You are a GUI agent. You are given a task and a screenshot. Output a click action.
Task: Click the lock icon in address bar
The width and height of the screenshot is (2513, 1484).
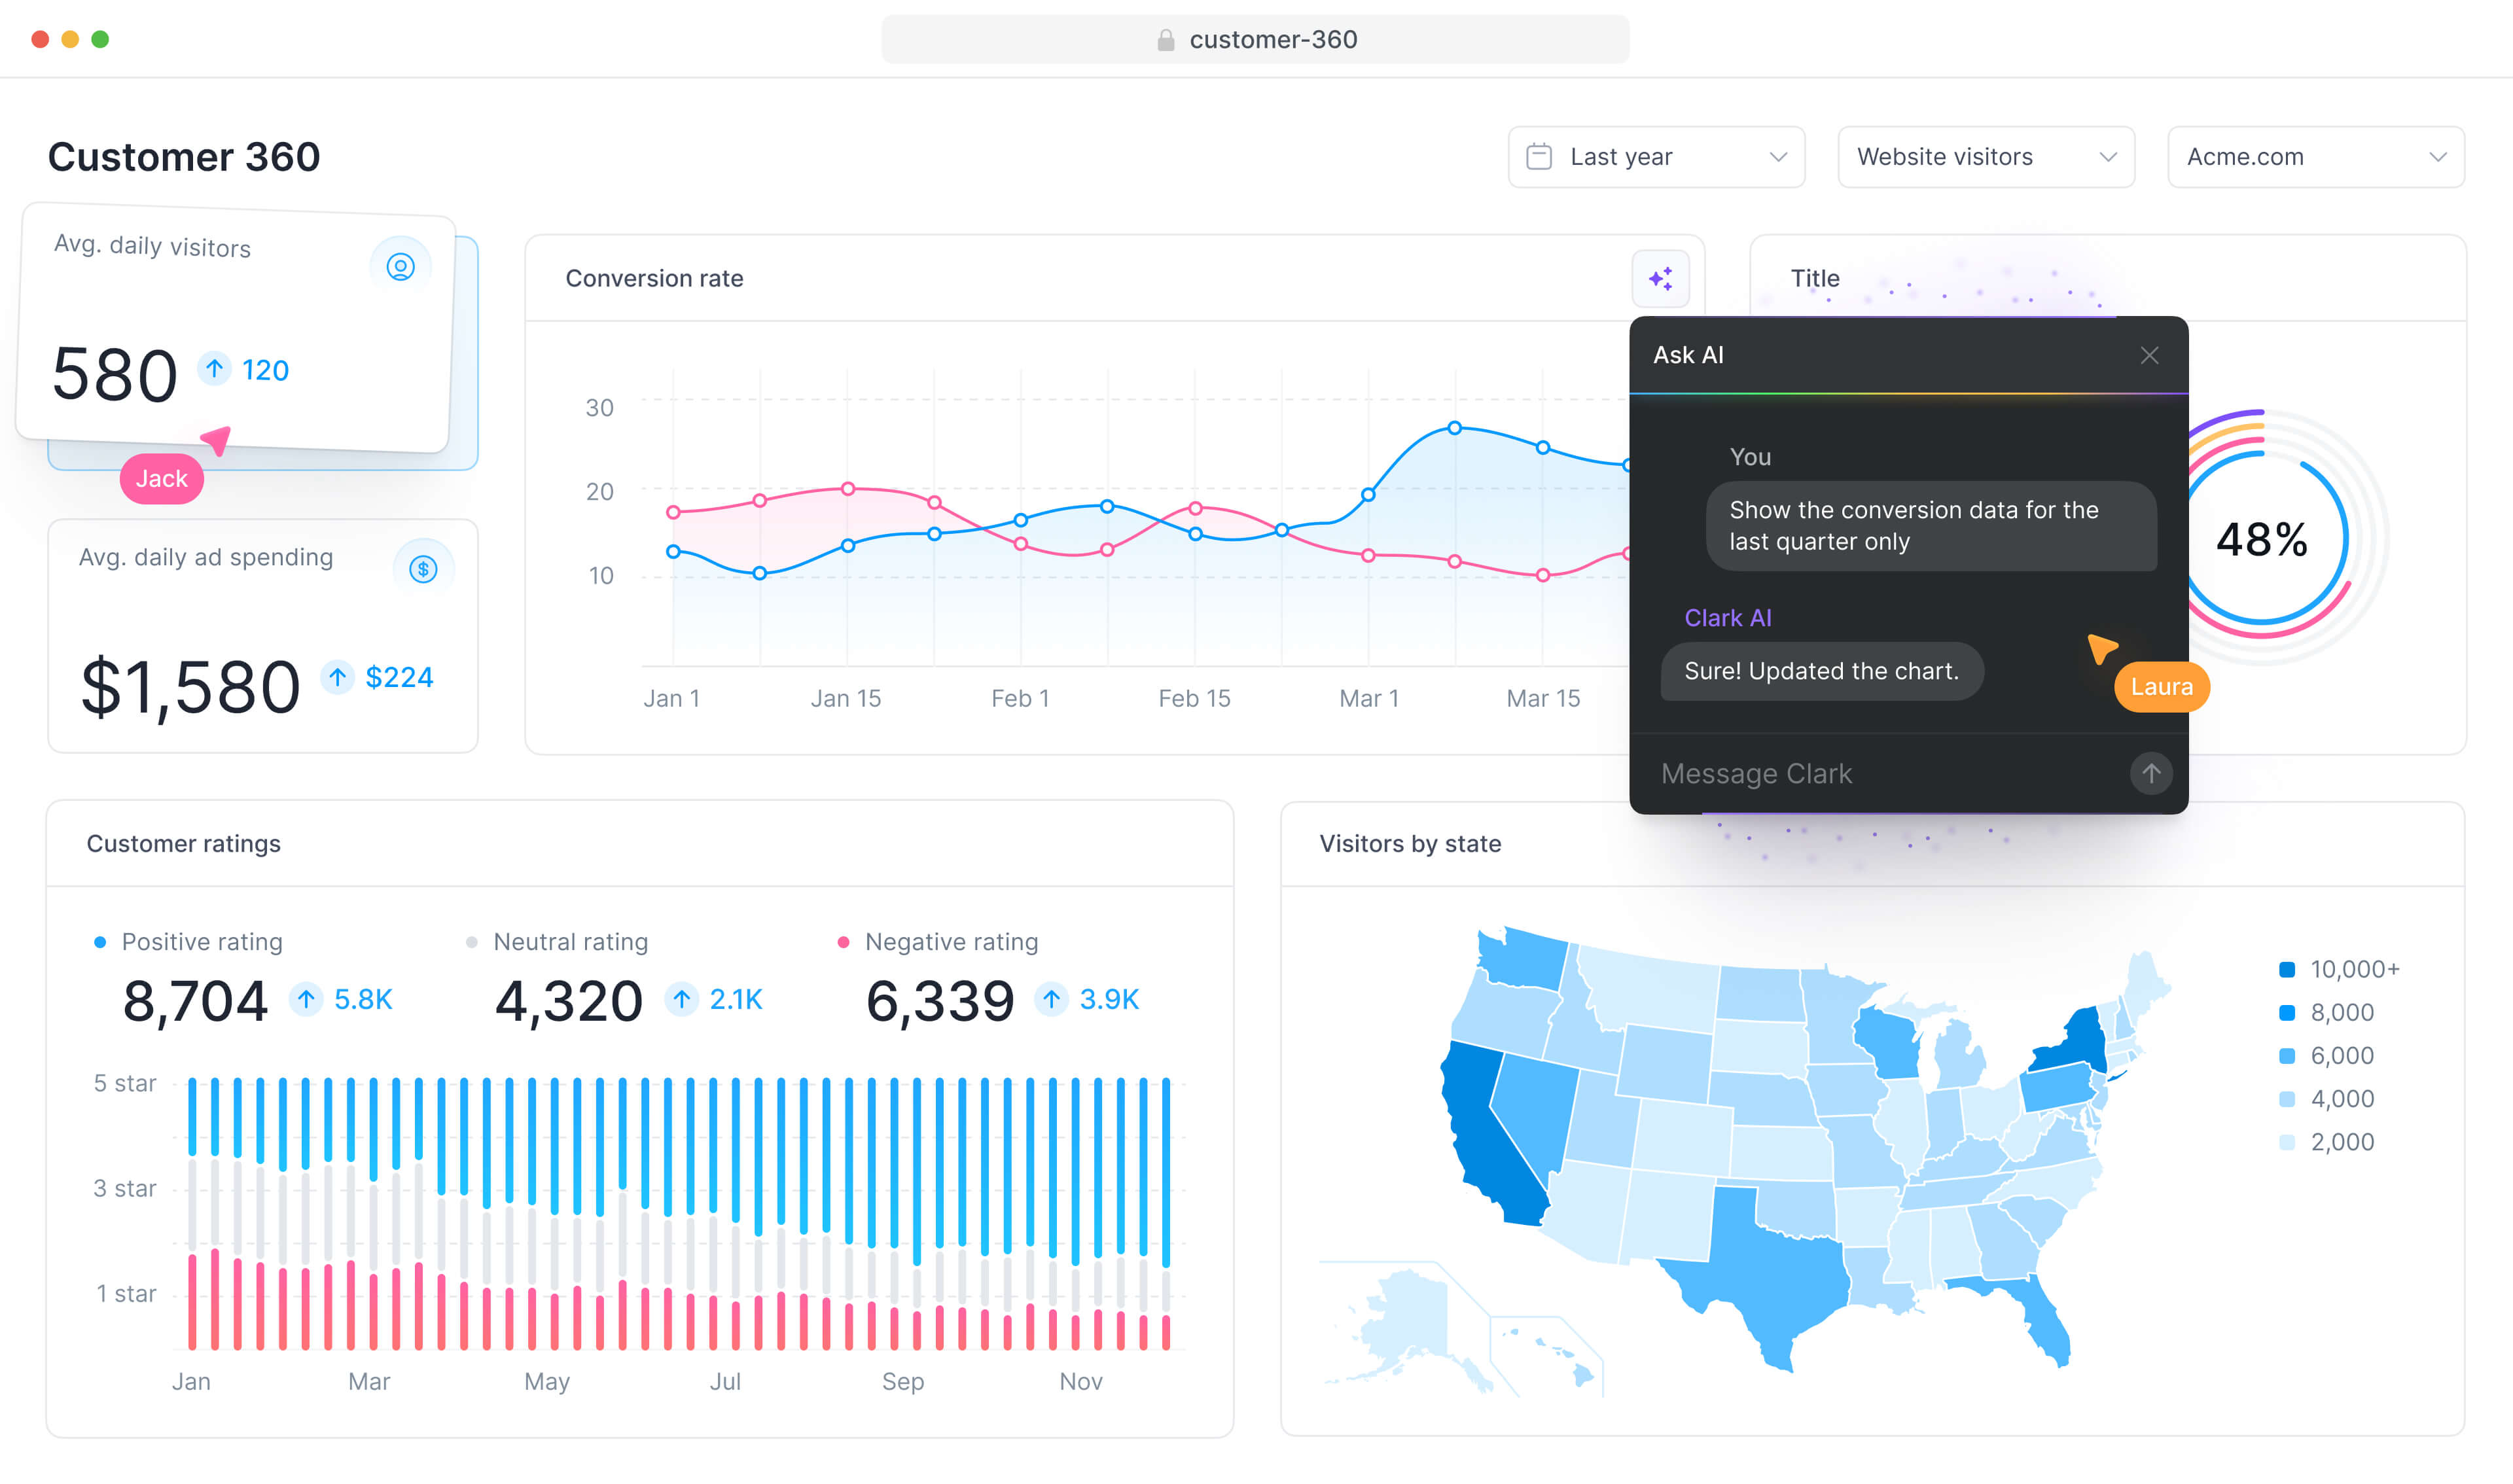(x=1165, y=40)
